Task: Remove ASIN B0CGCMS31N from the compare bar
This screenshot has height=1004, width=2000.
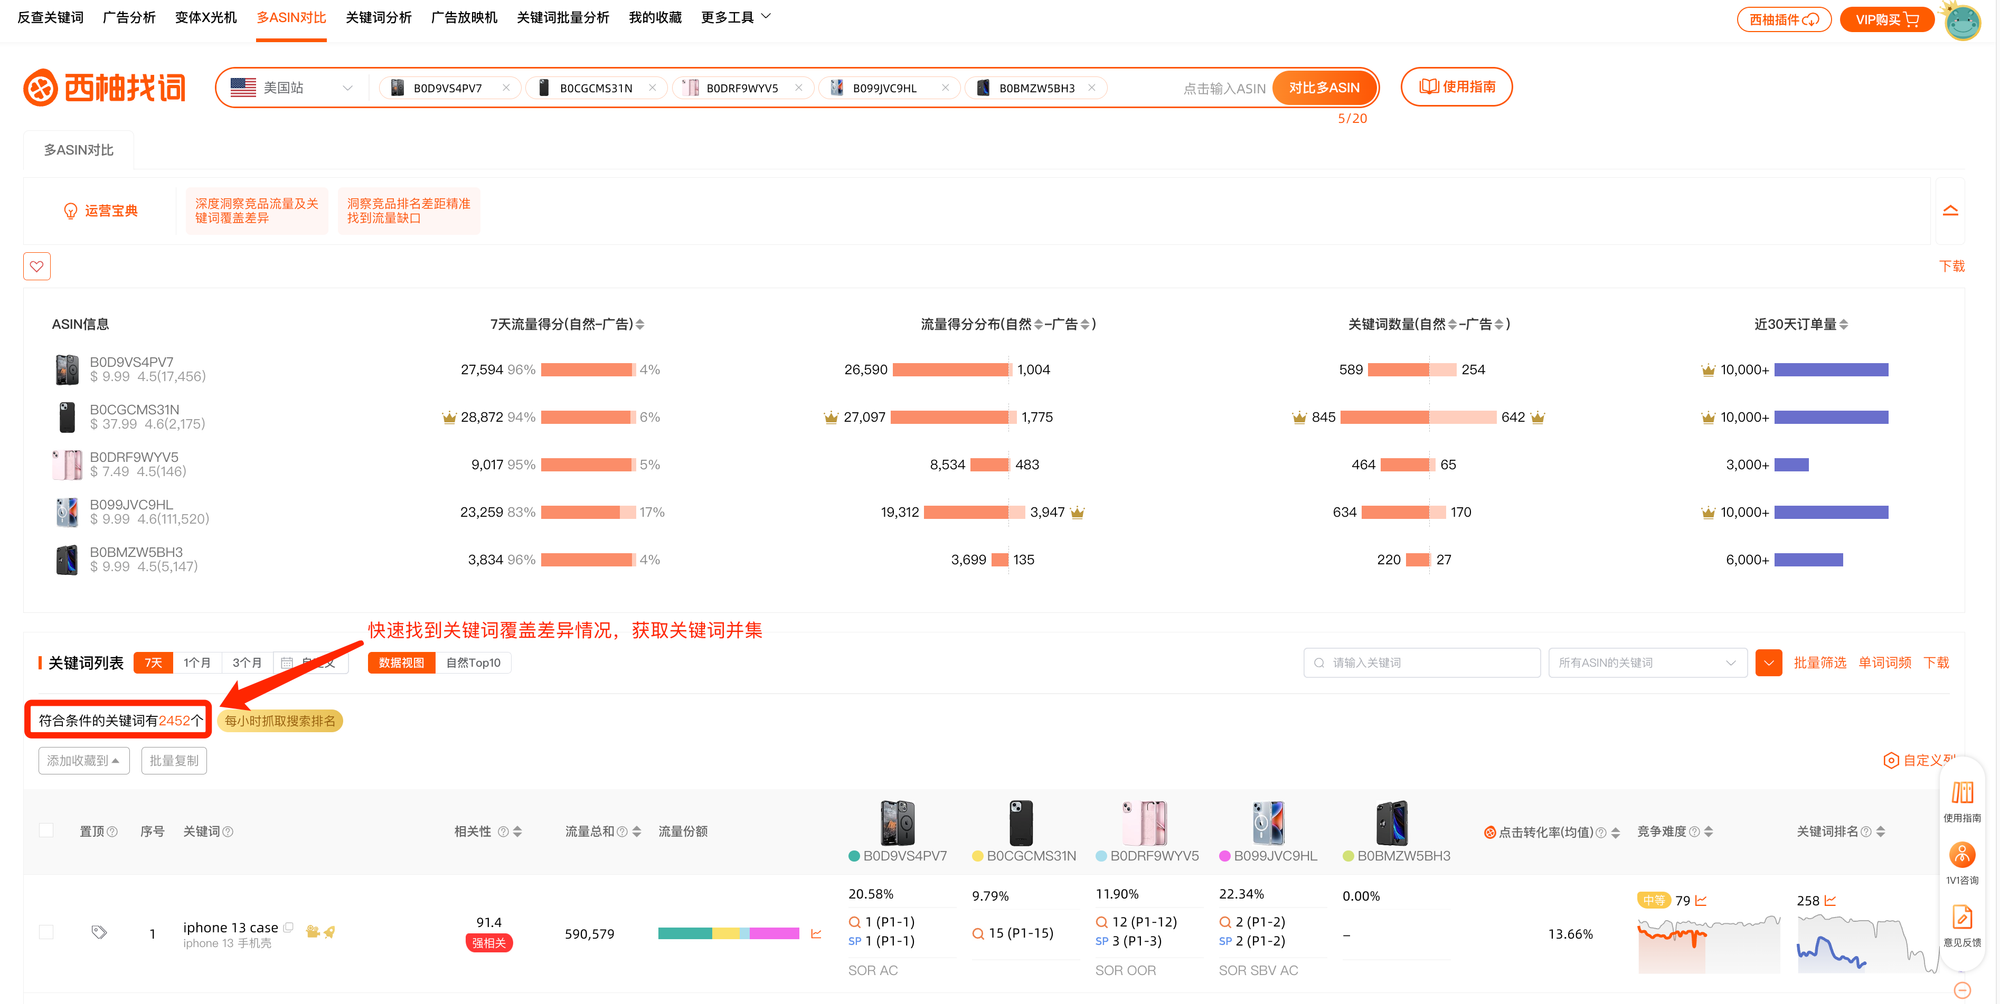Action: click(x=652, y=88)
